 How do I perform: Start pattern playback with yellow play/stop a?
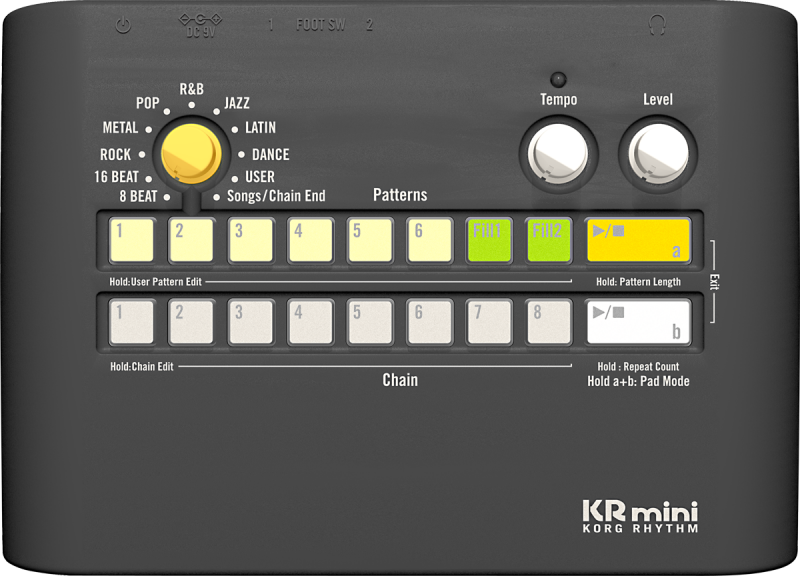tap(639, 240)
